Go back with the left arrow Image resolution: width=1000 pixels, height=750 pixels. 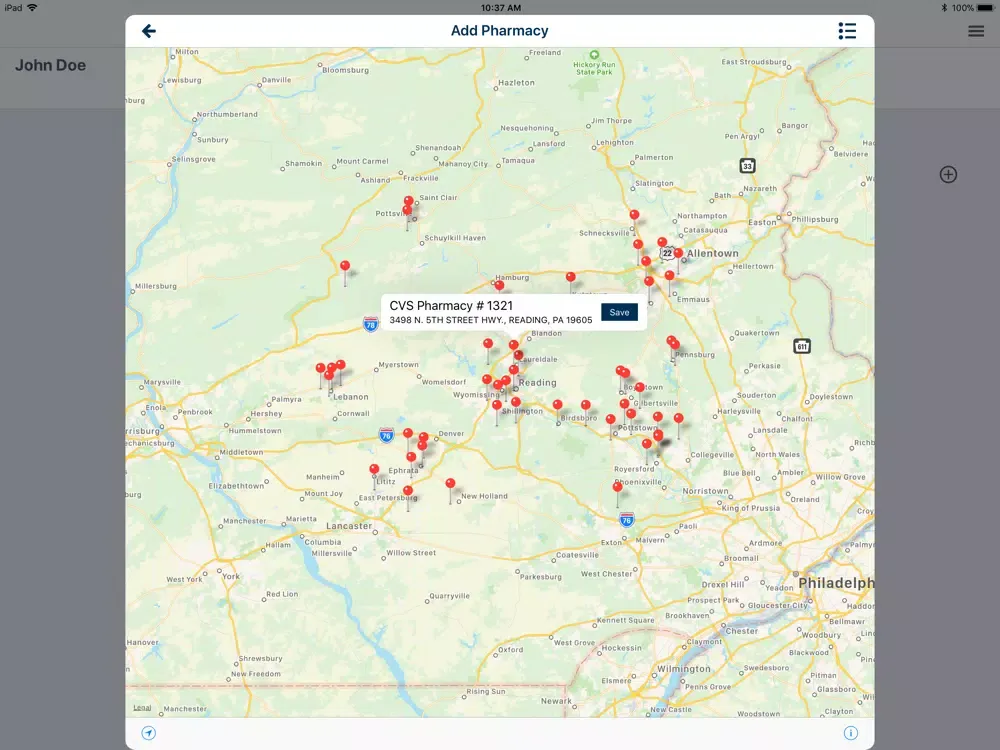click(x=149, y=31)
